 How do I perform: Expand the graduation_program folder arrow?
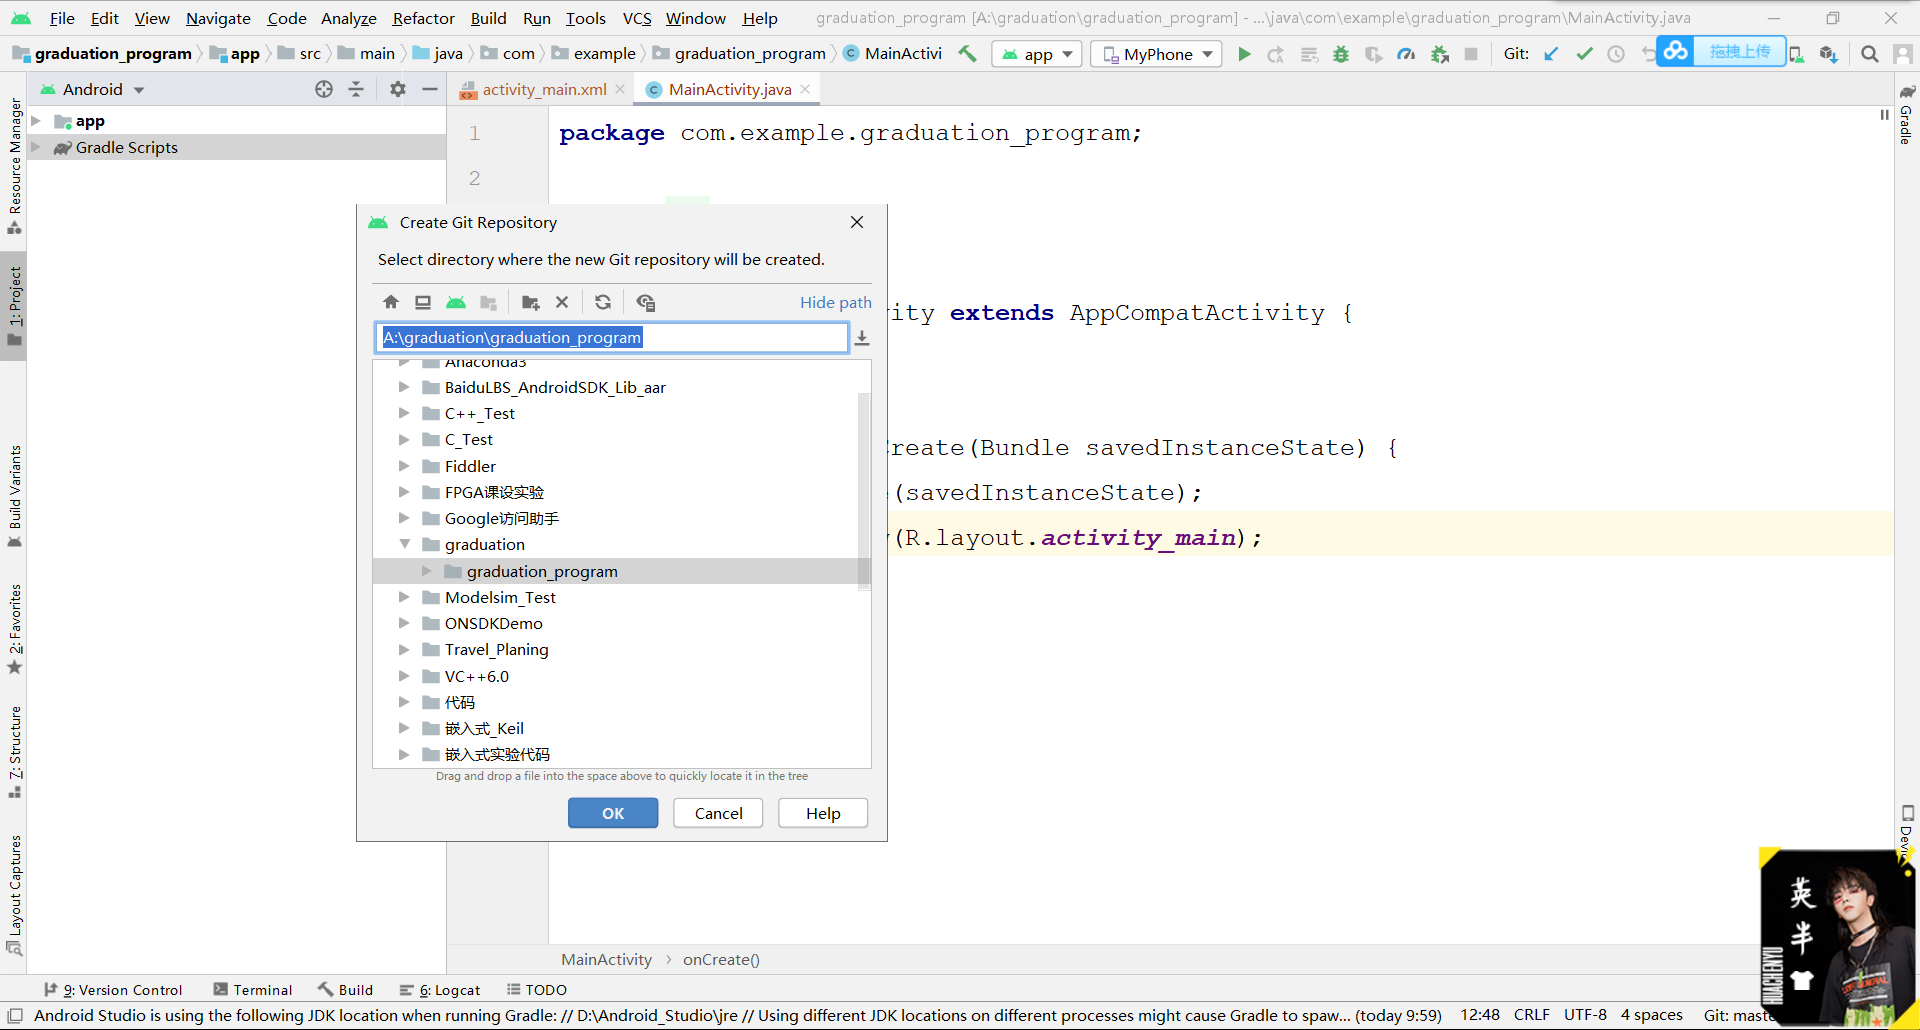427,571
